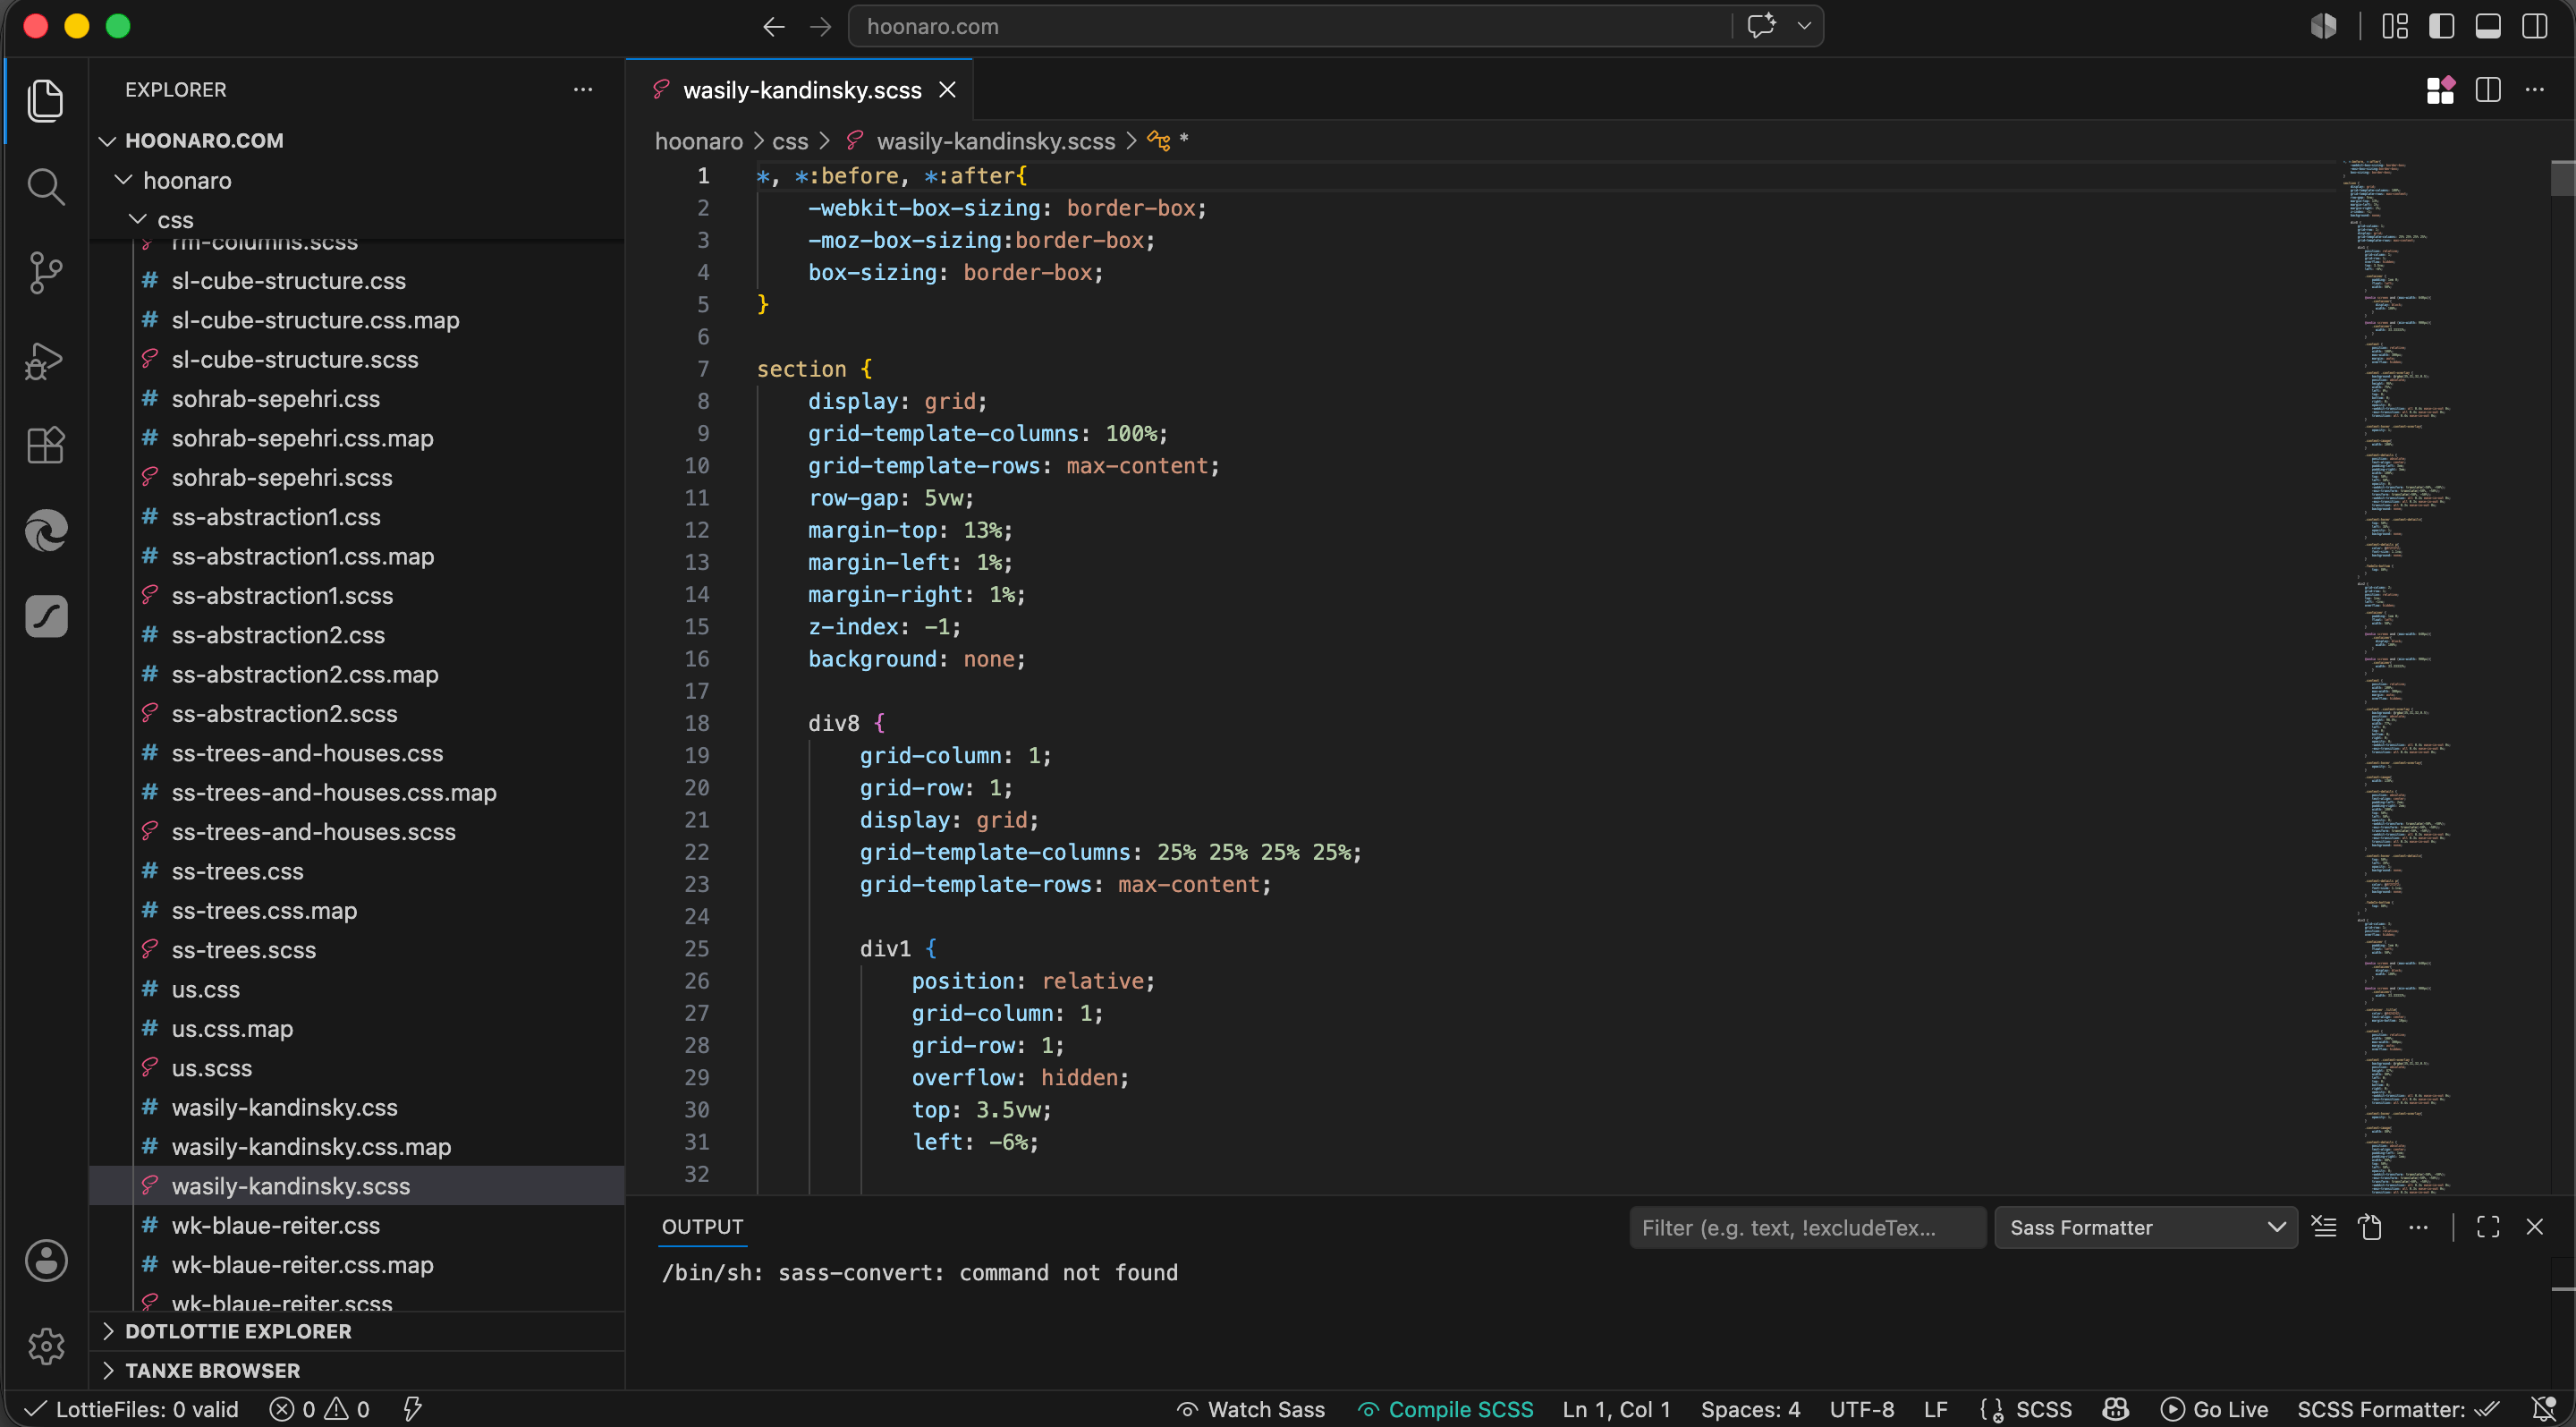Viewport: 2576px width, 1427px height.
Task: Open the Search view in activity bar
Action: 46,186
